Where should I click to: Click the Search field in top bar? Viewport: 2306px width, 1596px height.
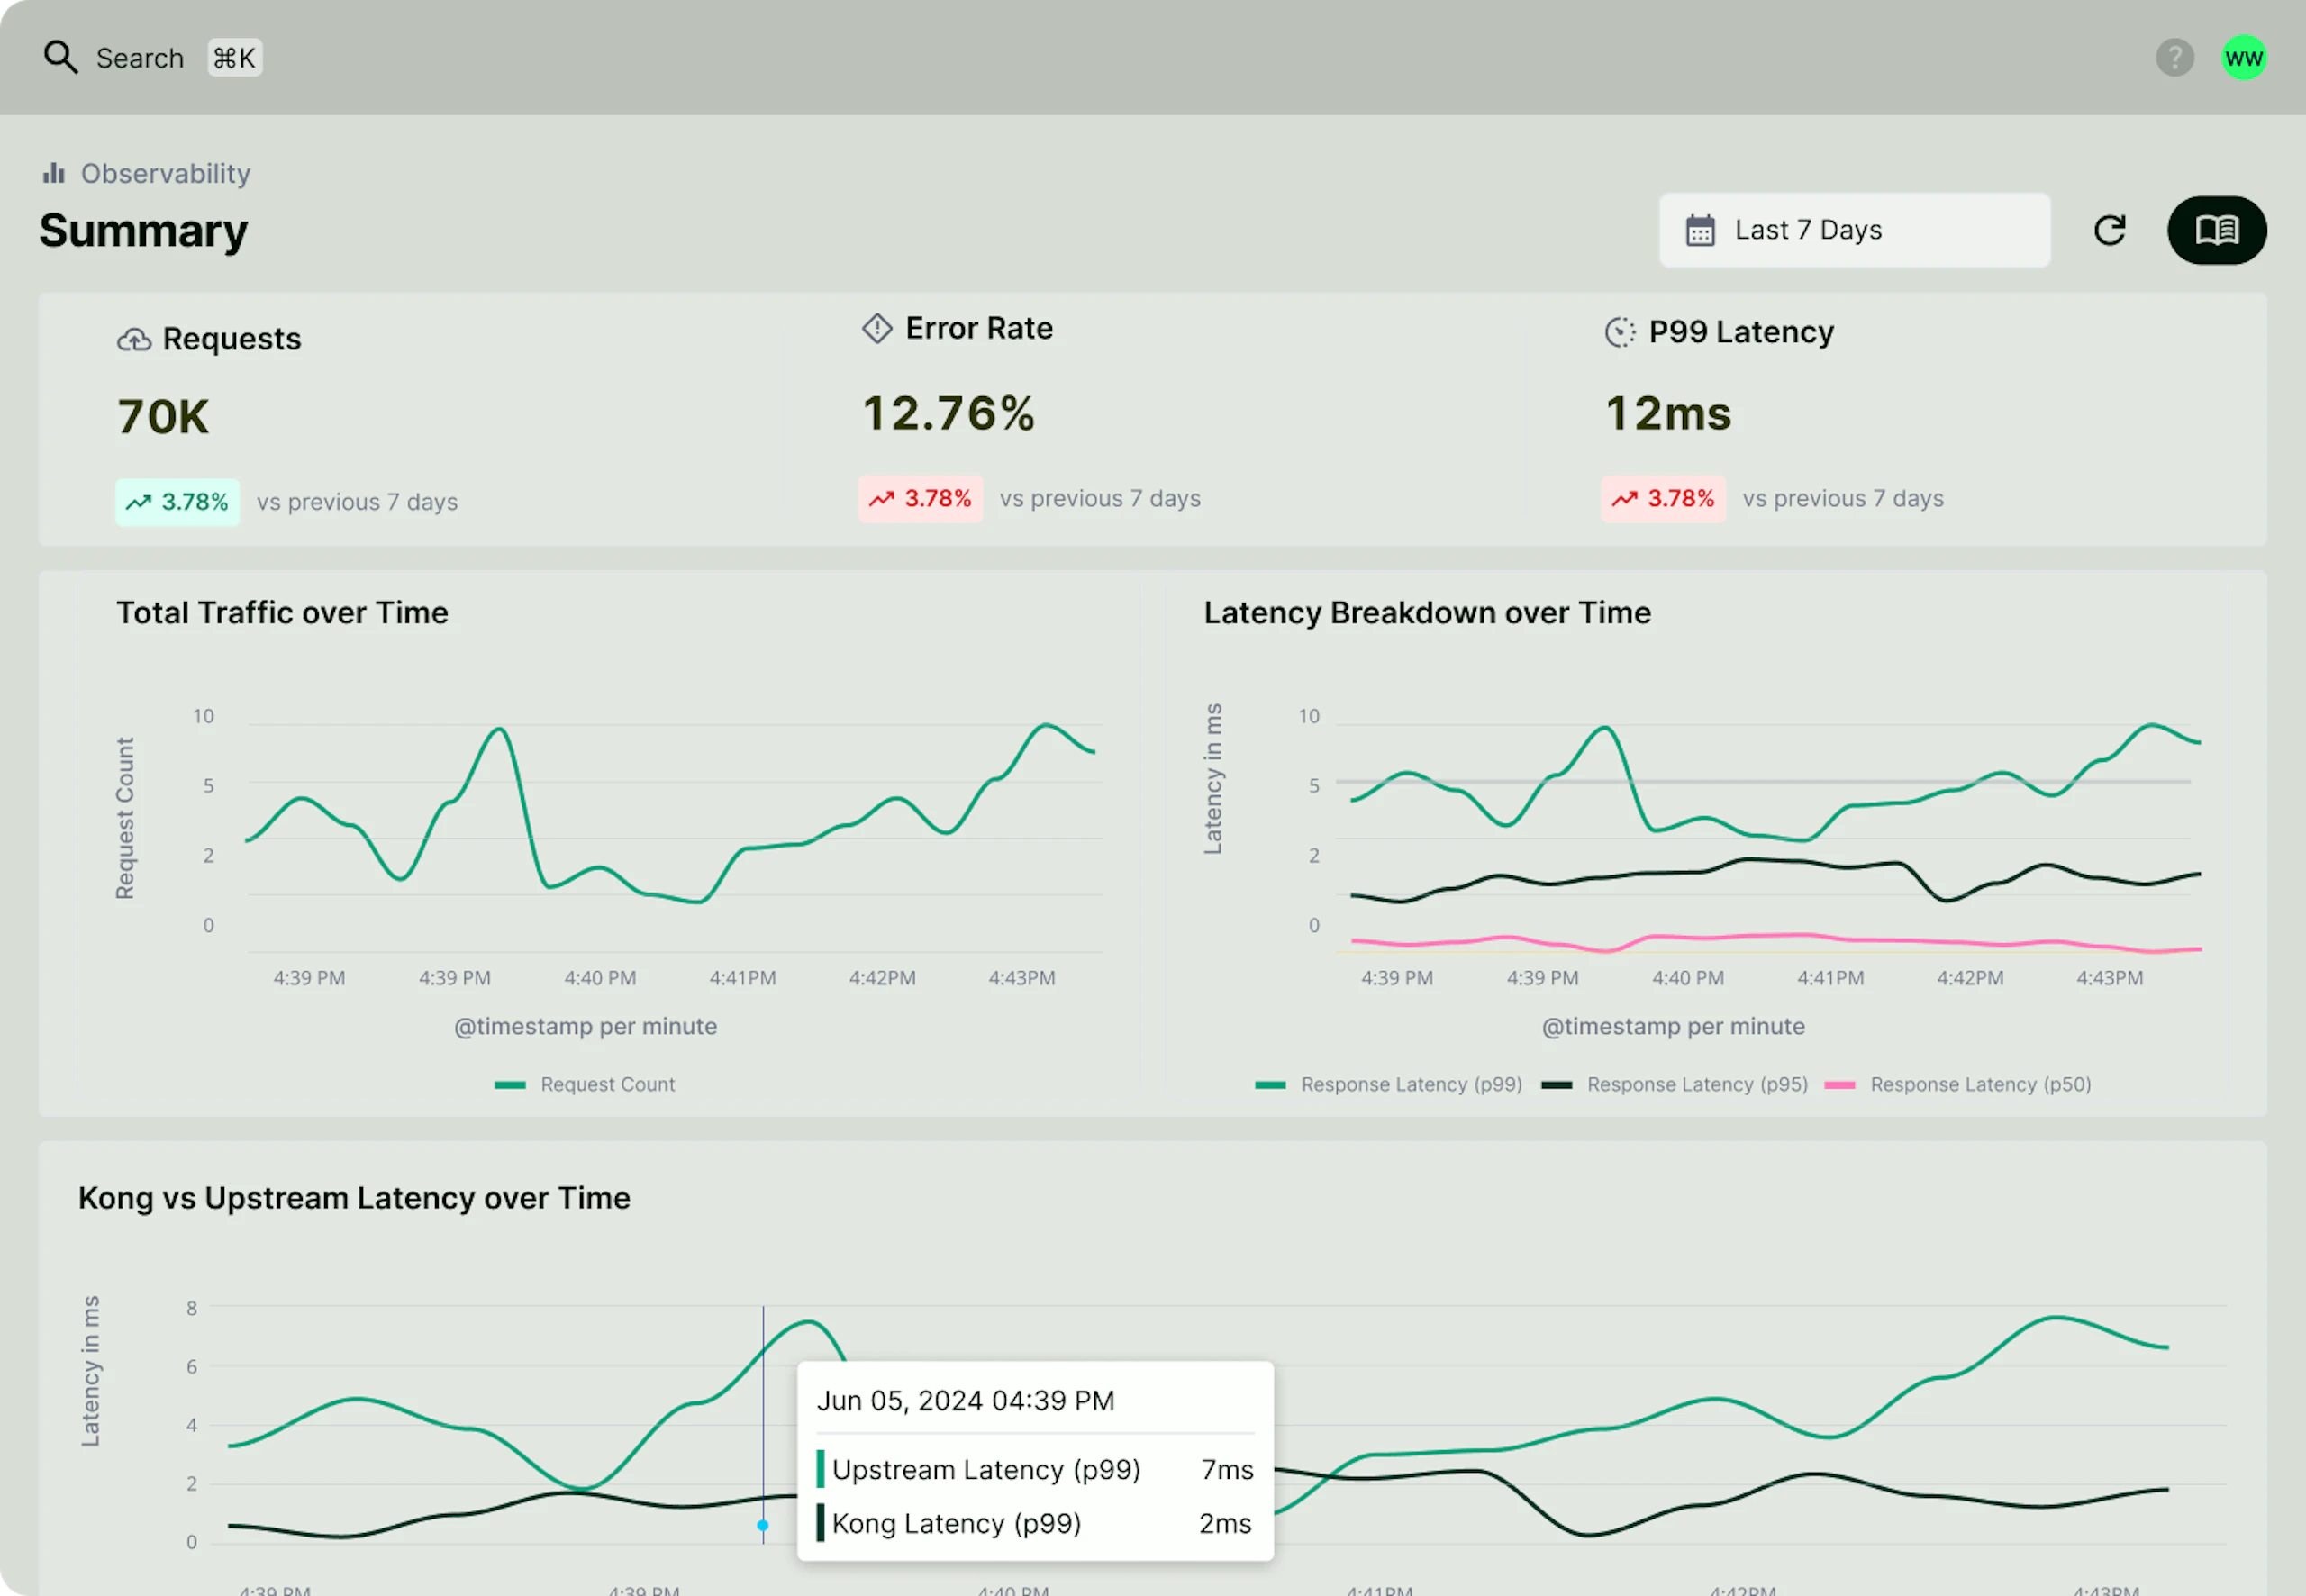point(140,59)
